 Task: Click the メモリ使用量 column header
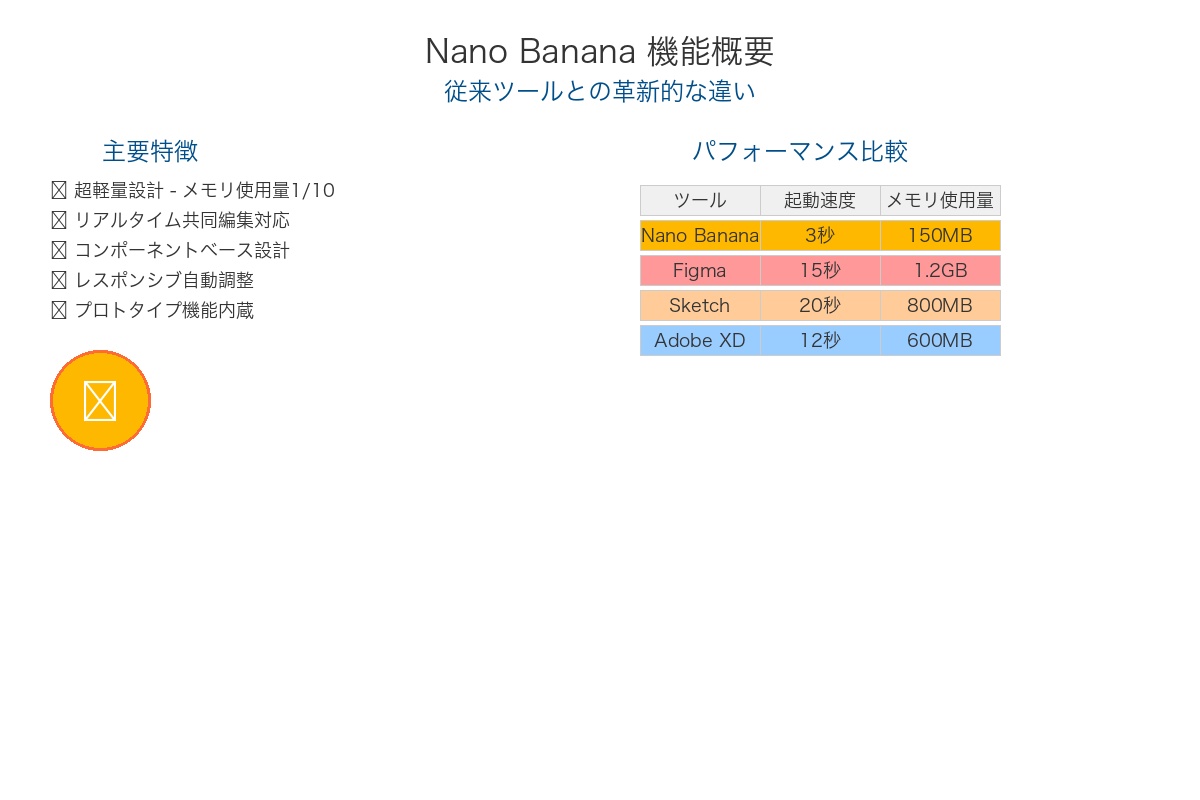(x=940, y=200)
